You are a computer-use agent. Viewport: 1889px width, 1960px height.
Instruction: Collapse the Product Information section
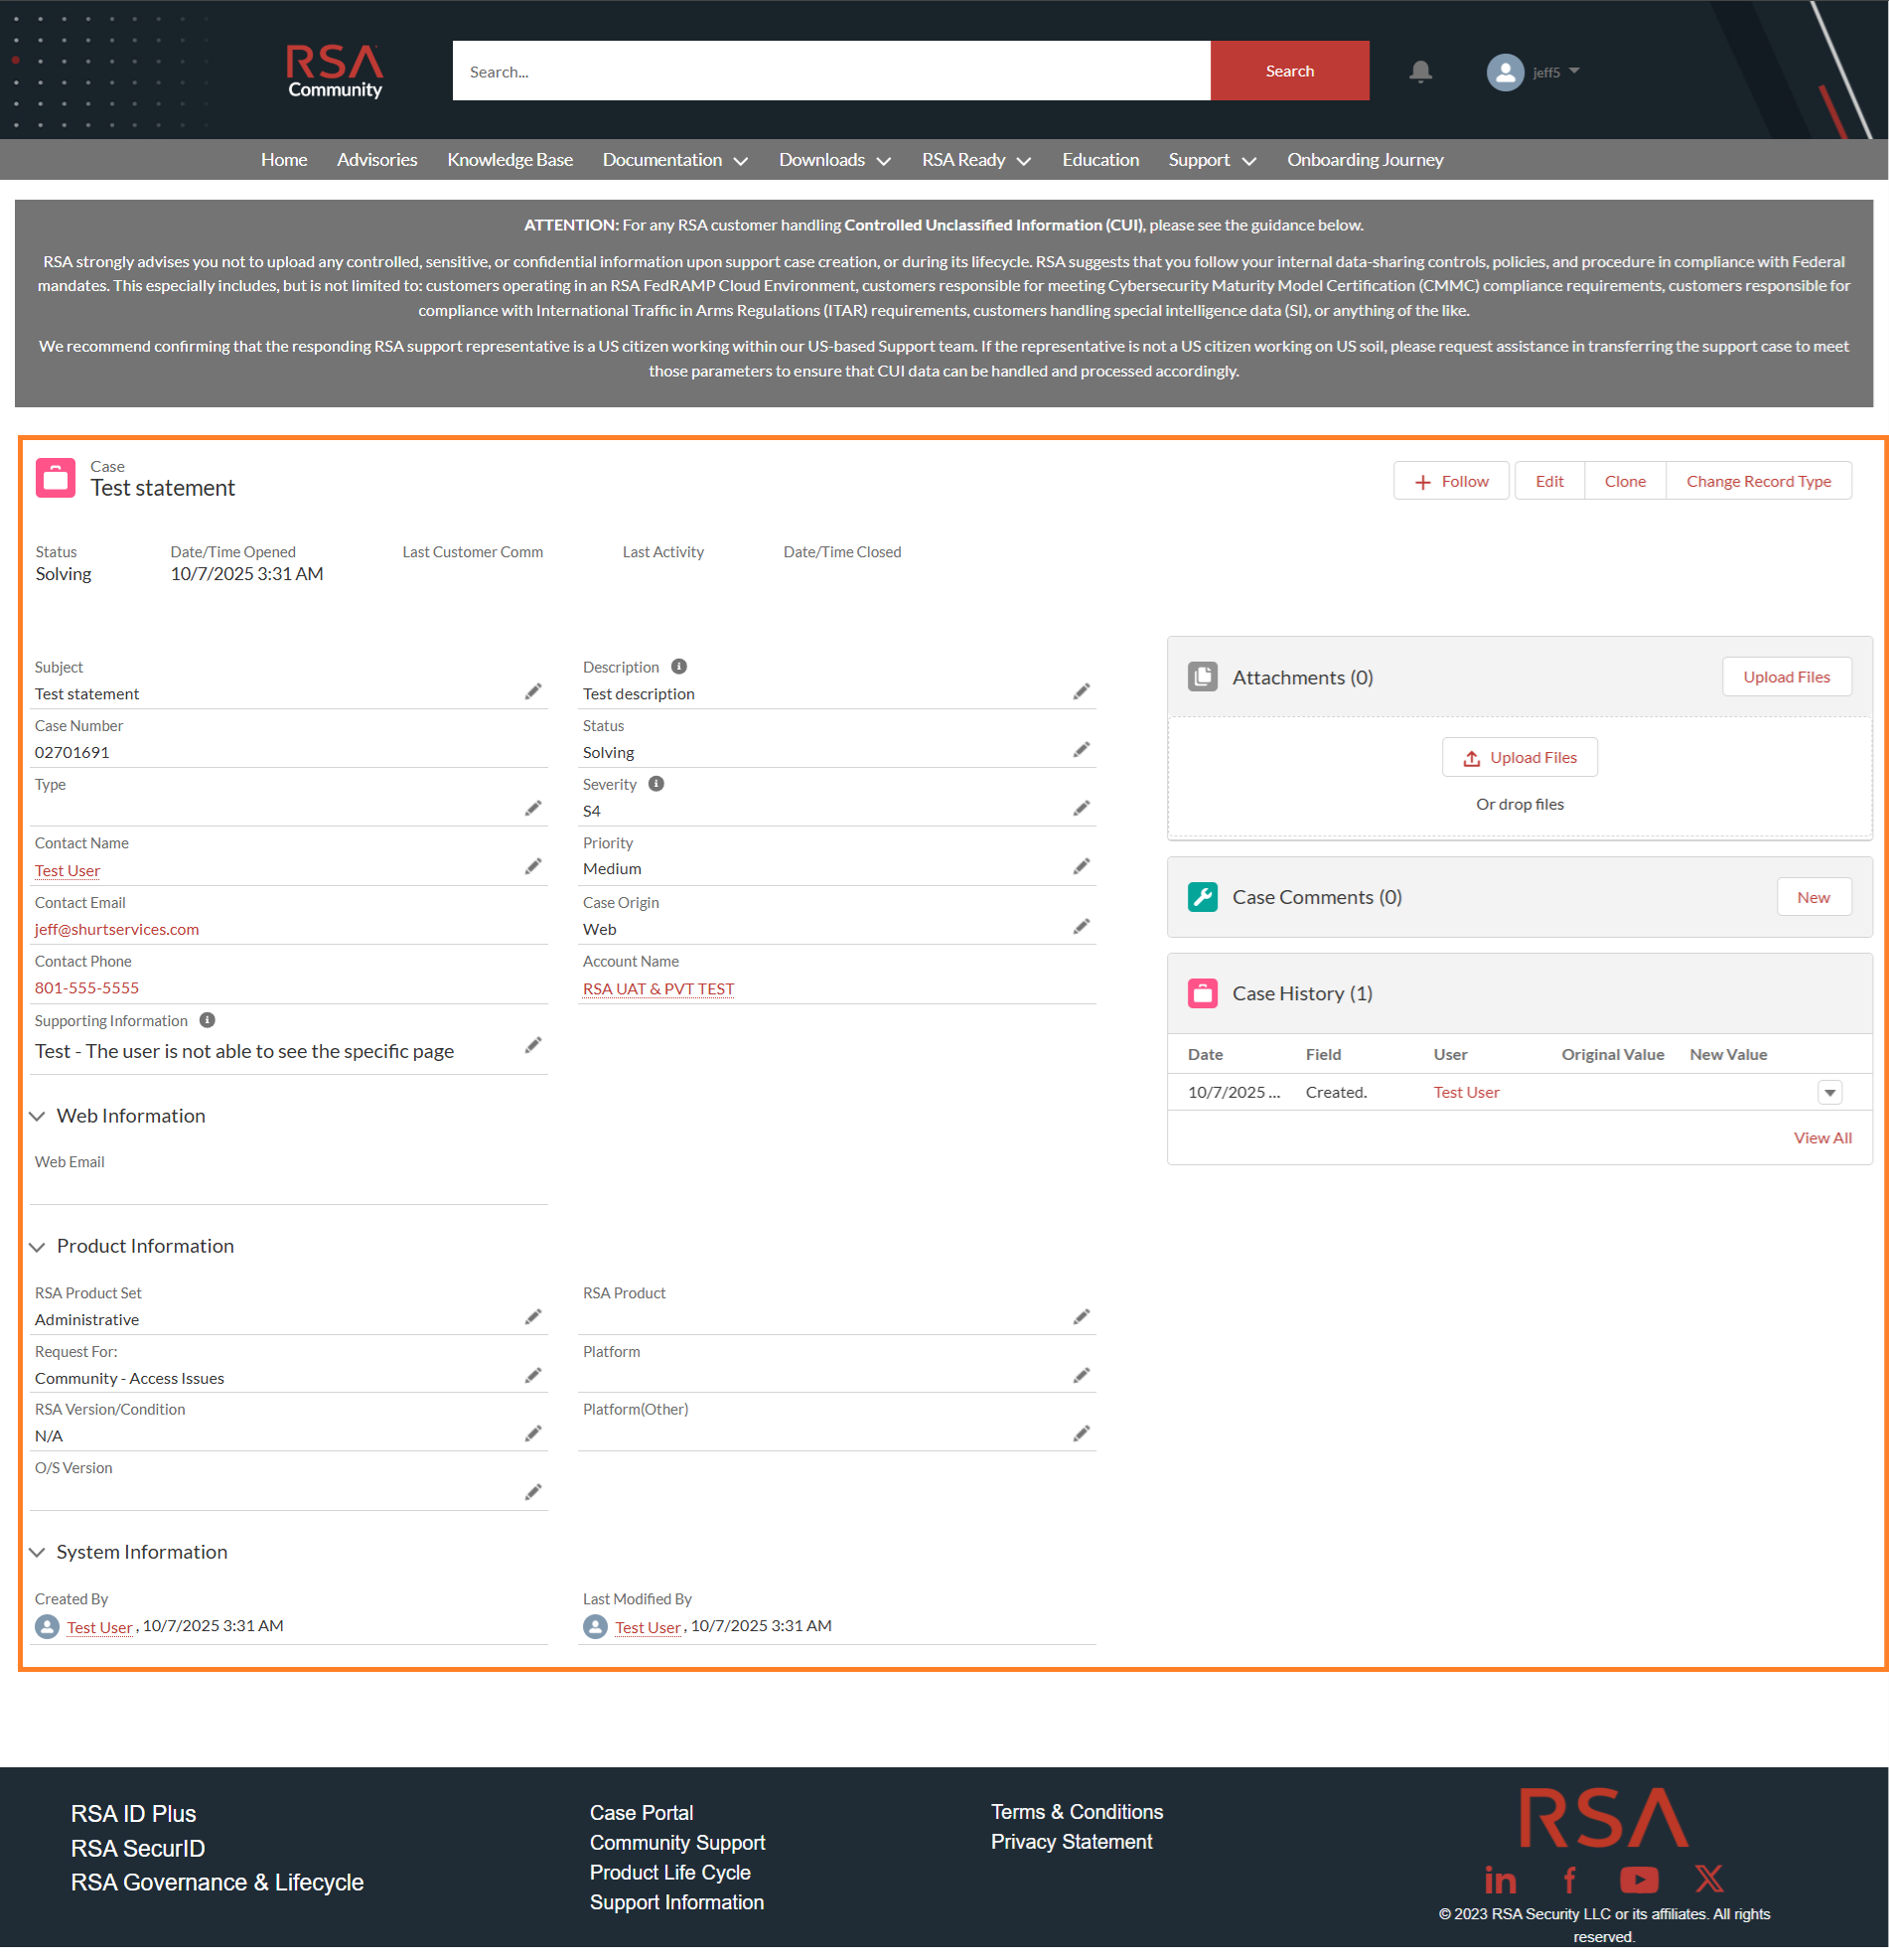point(38,1247)
